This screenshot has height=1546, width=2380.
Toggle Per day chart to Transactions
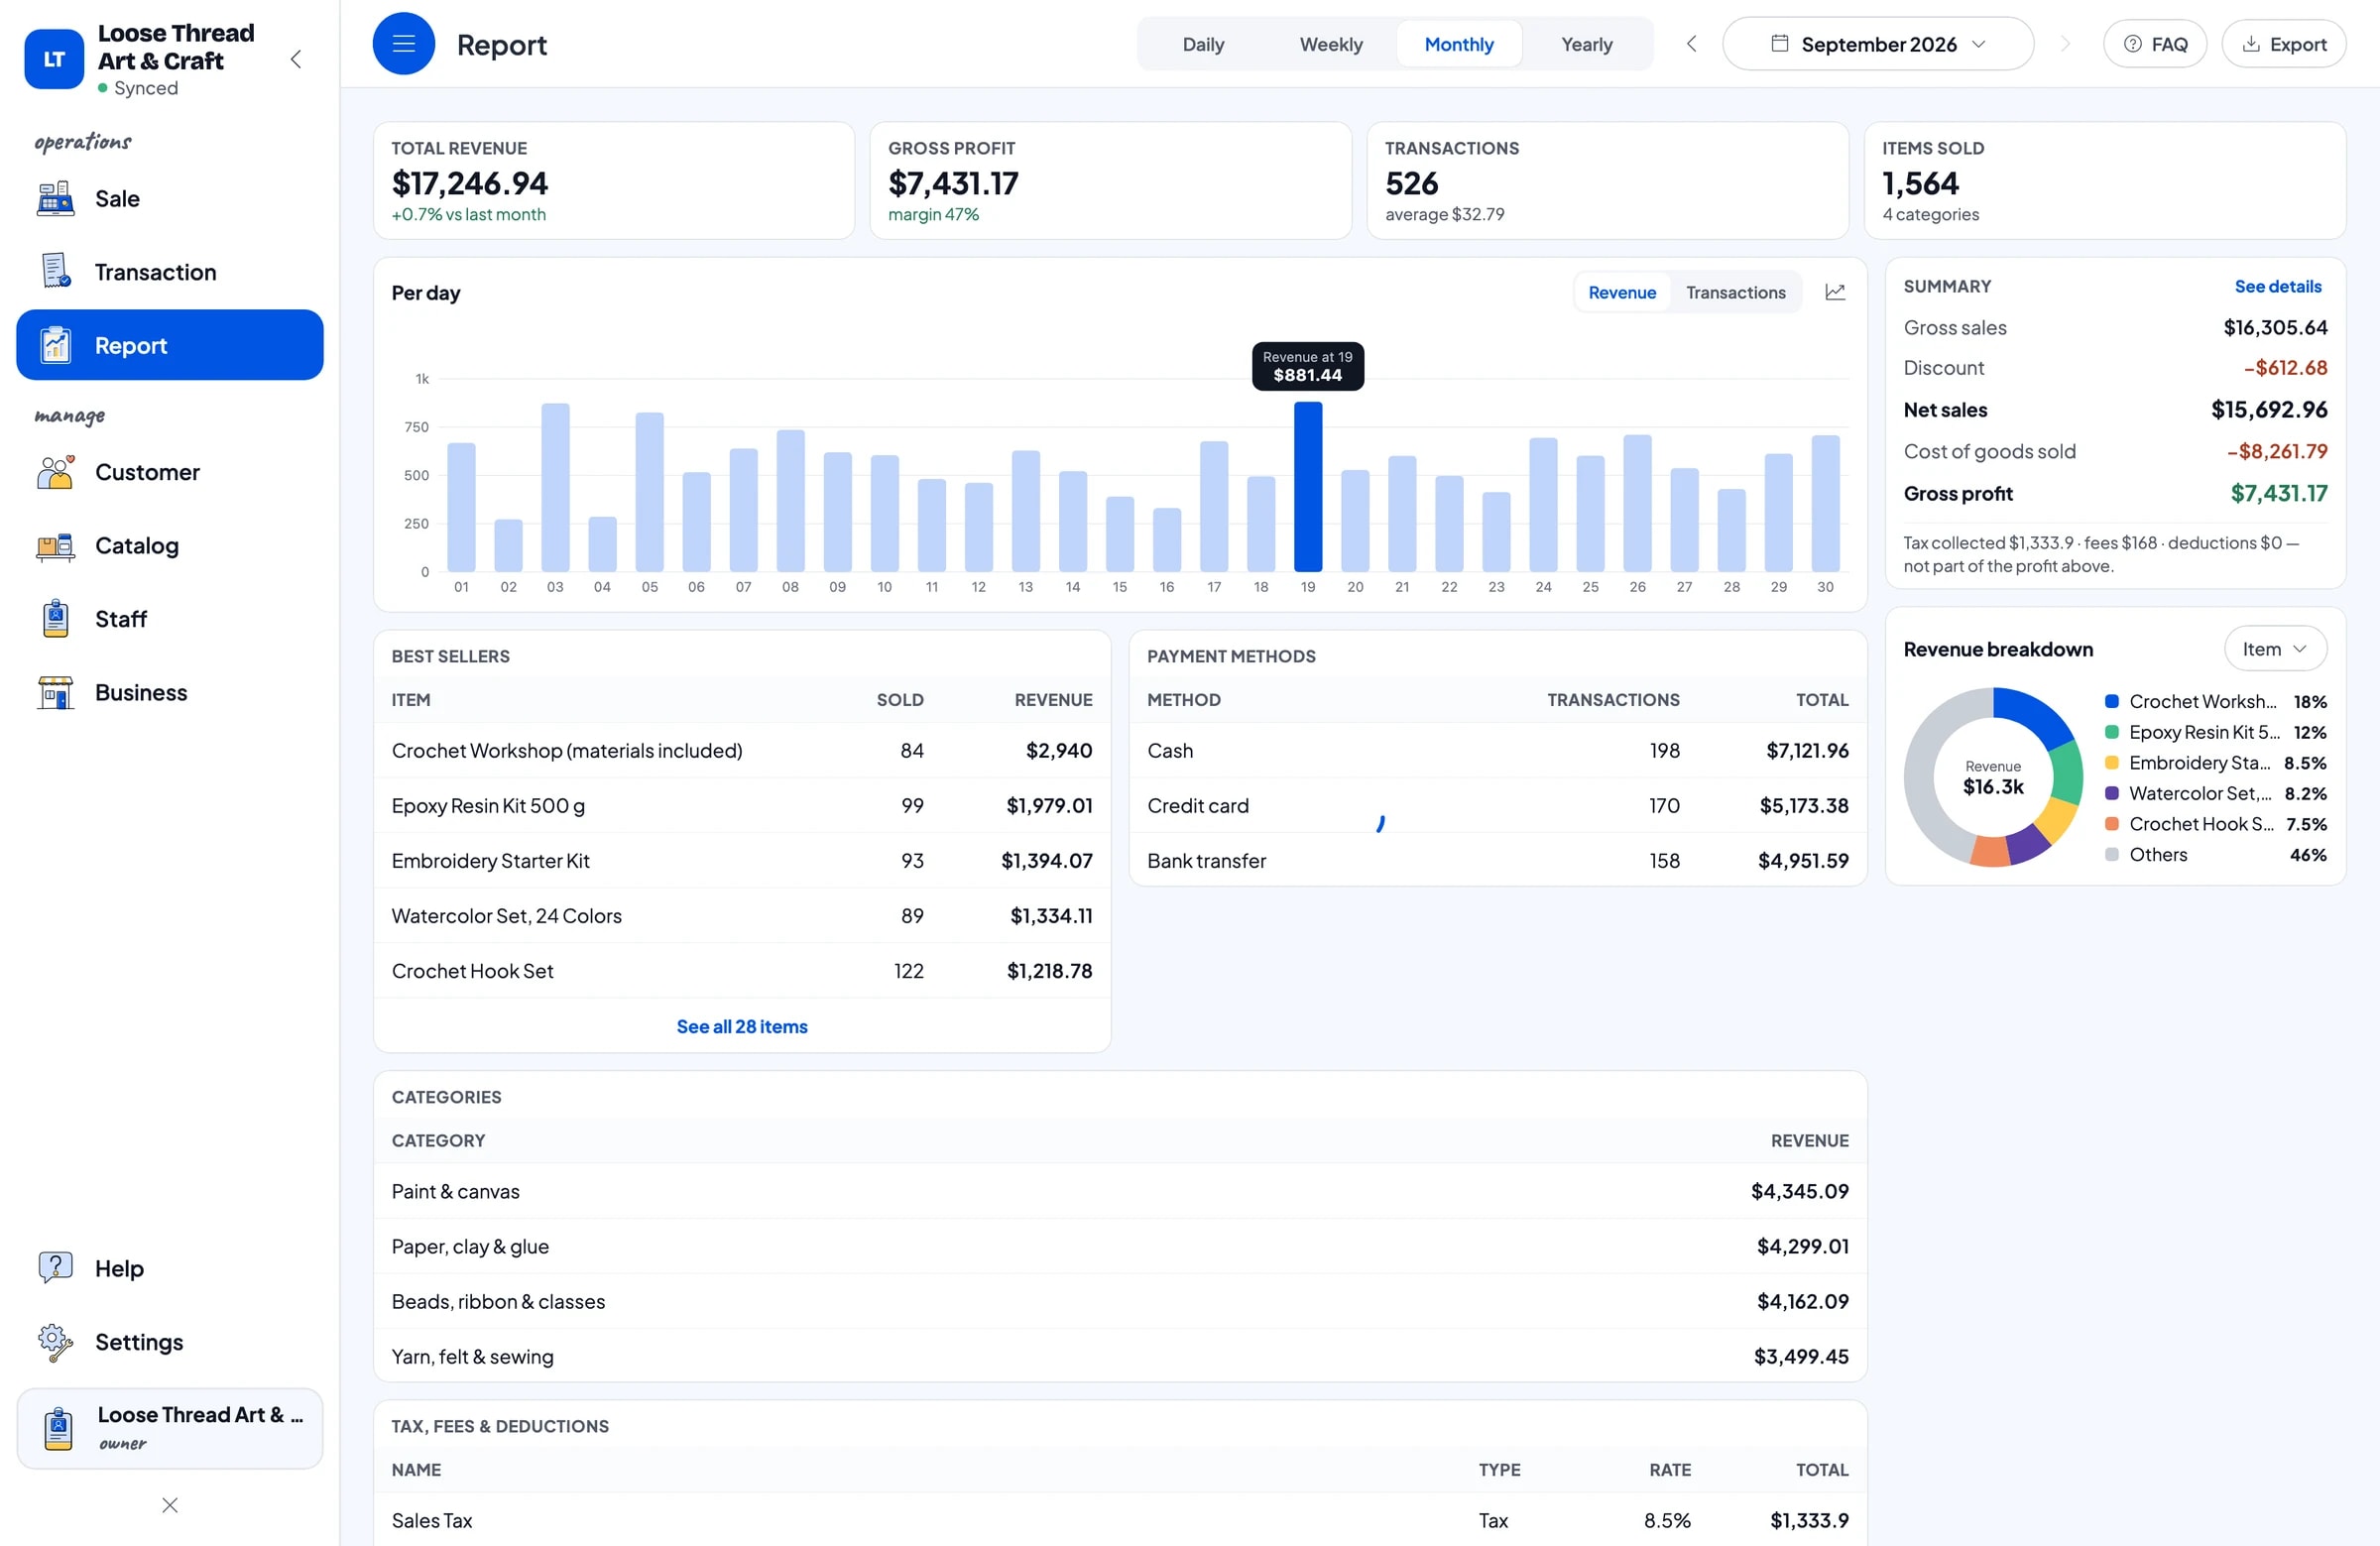point(1735,292)
